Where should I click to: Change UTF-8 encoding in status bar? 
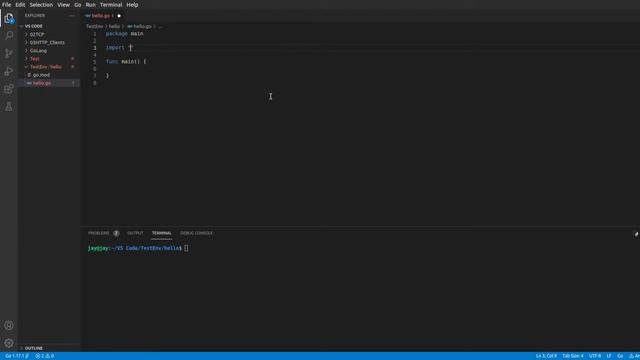tap(595, 356)
